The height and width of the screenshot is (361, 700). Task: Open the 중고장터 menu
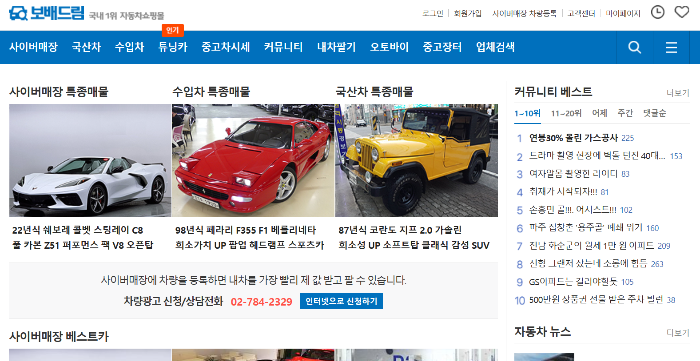tap(442, 47)
